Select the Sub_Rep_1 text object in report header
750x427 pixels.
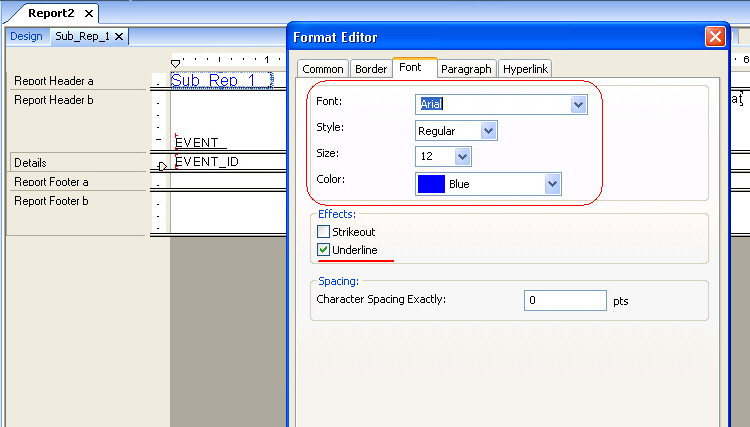[213, 80]
